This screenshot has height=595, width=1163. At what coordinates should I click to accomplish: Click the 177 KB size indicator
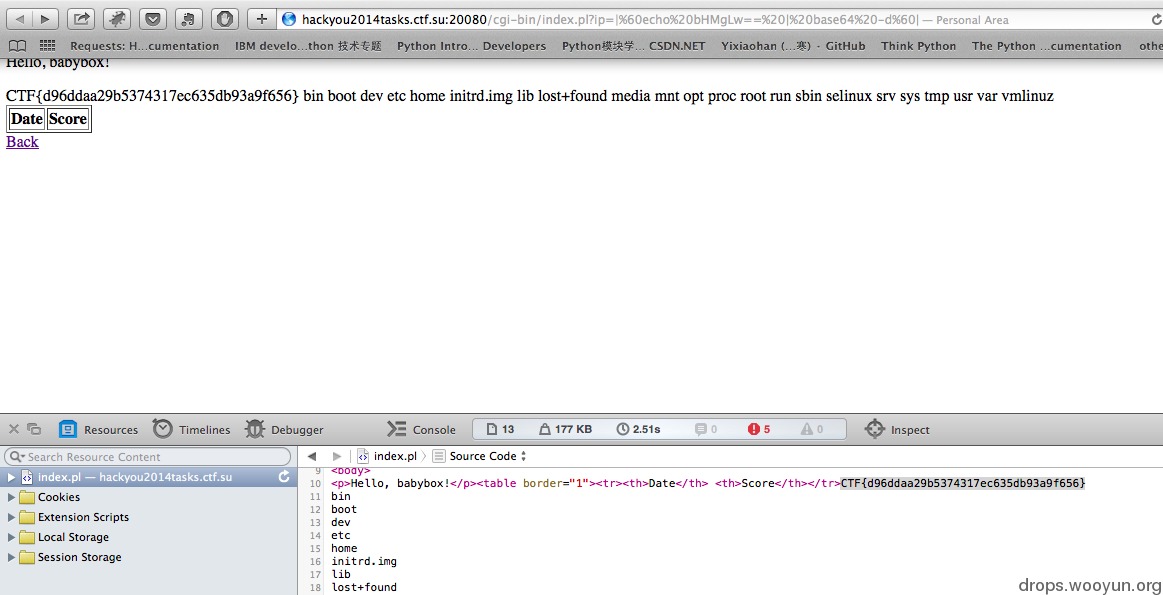point(565,429)
